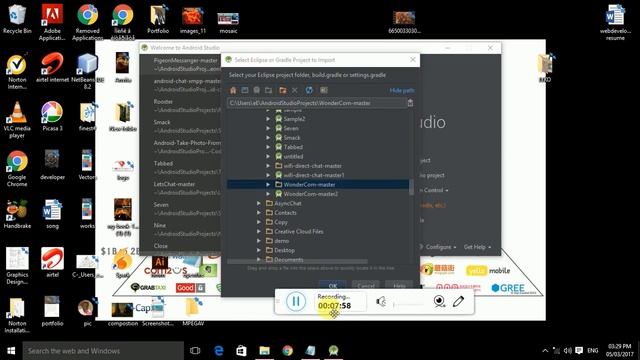Viewport: 640px width, 360px height.
Task: Open the Windows Start menu
Action: pyautogui.click(x=11, y=351)
